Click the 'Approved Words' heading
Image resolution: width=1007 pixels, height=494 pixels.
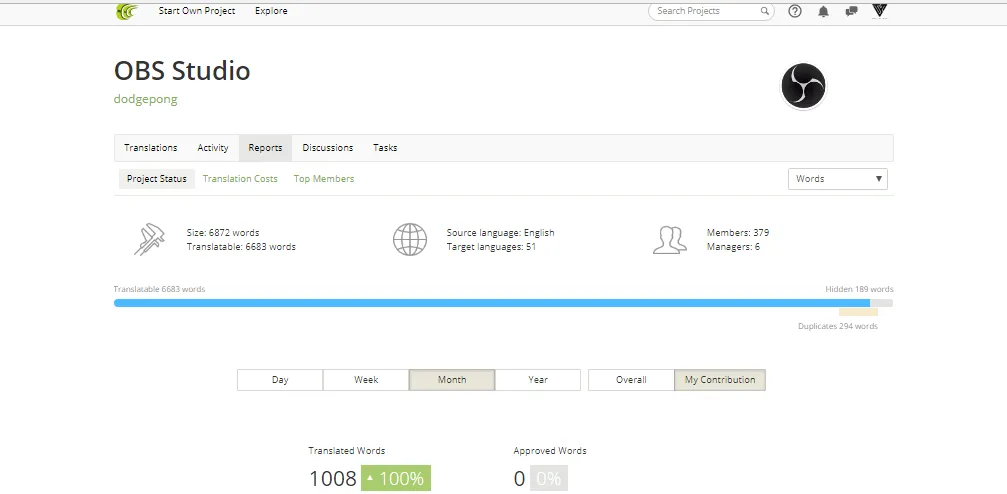(x=550, y=451)
